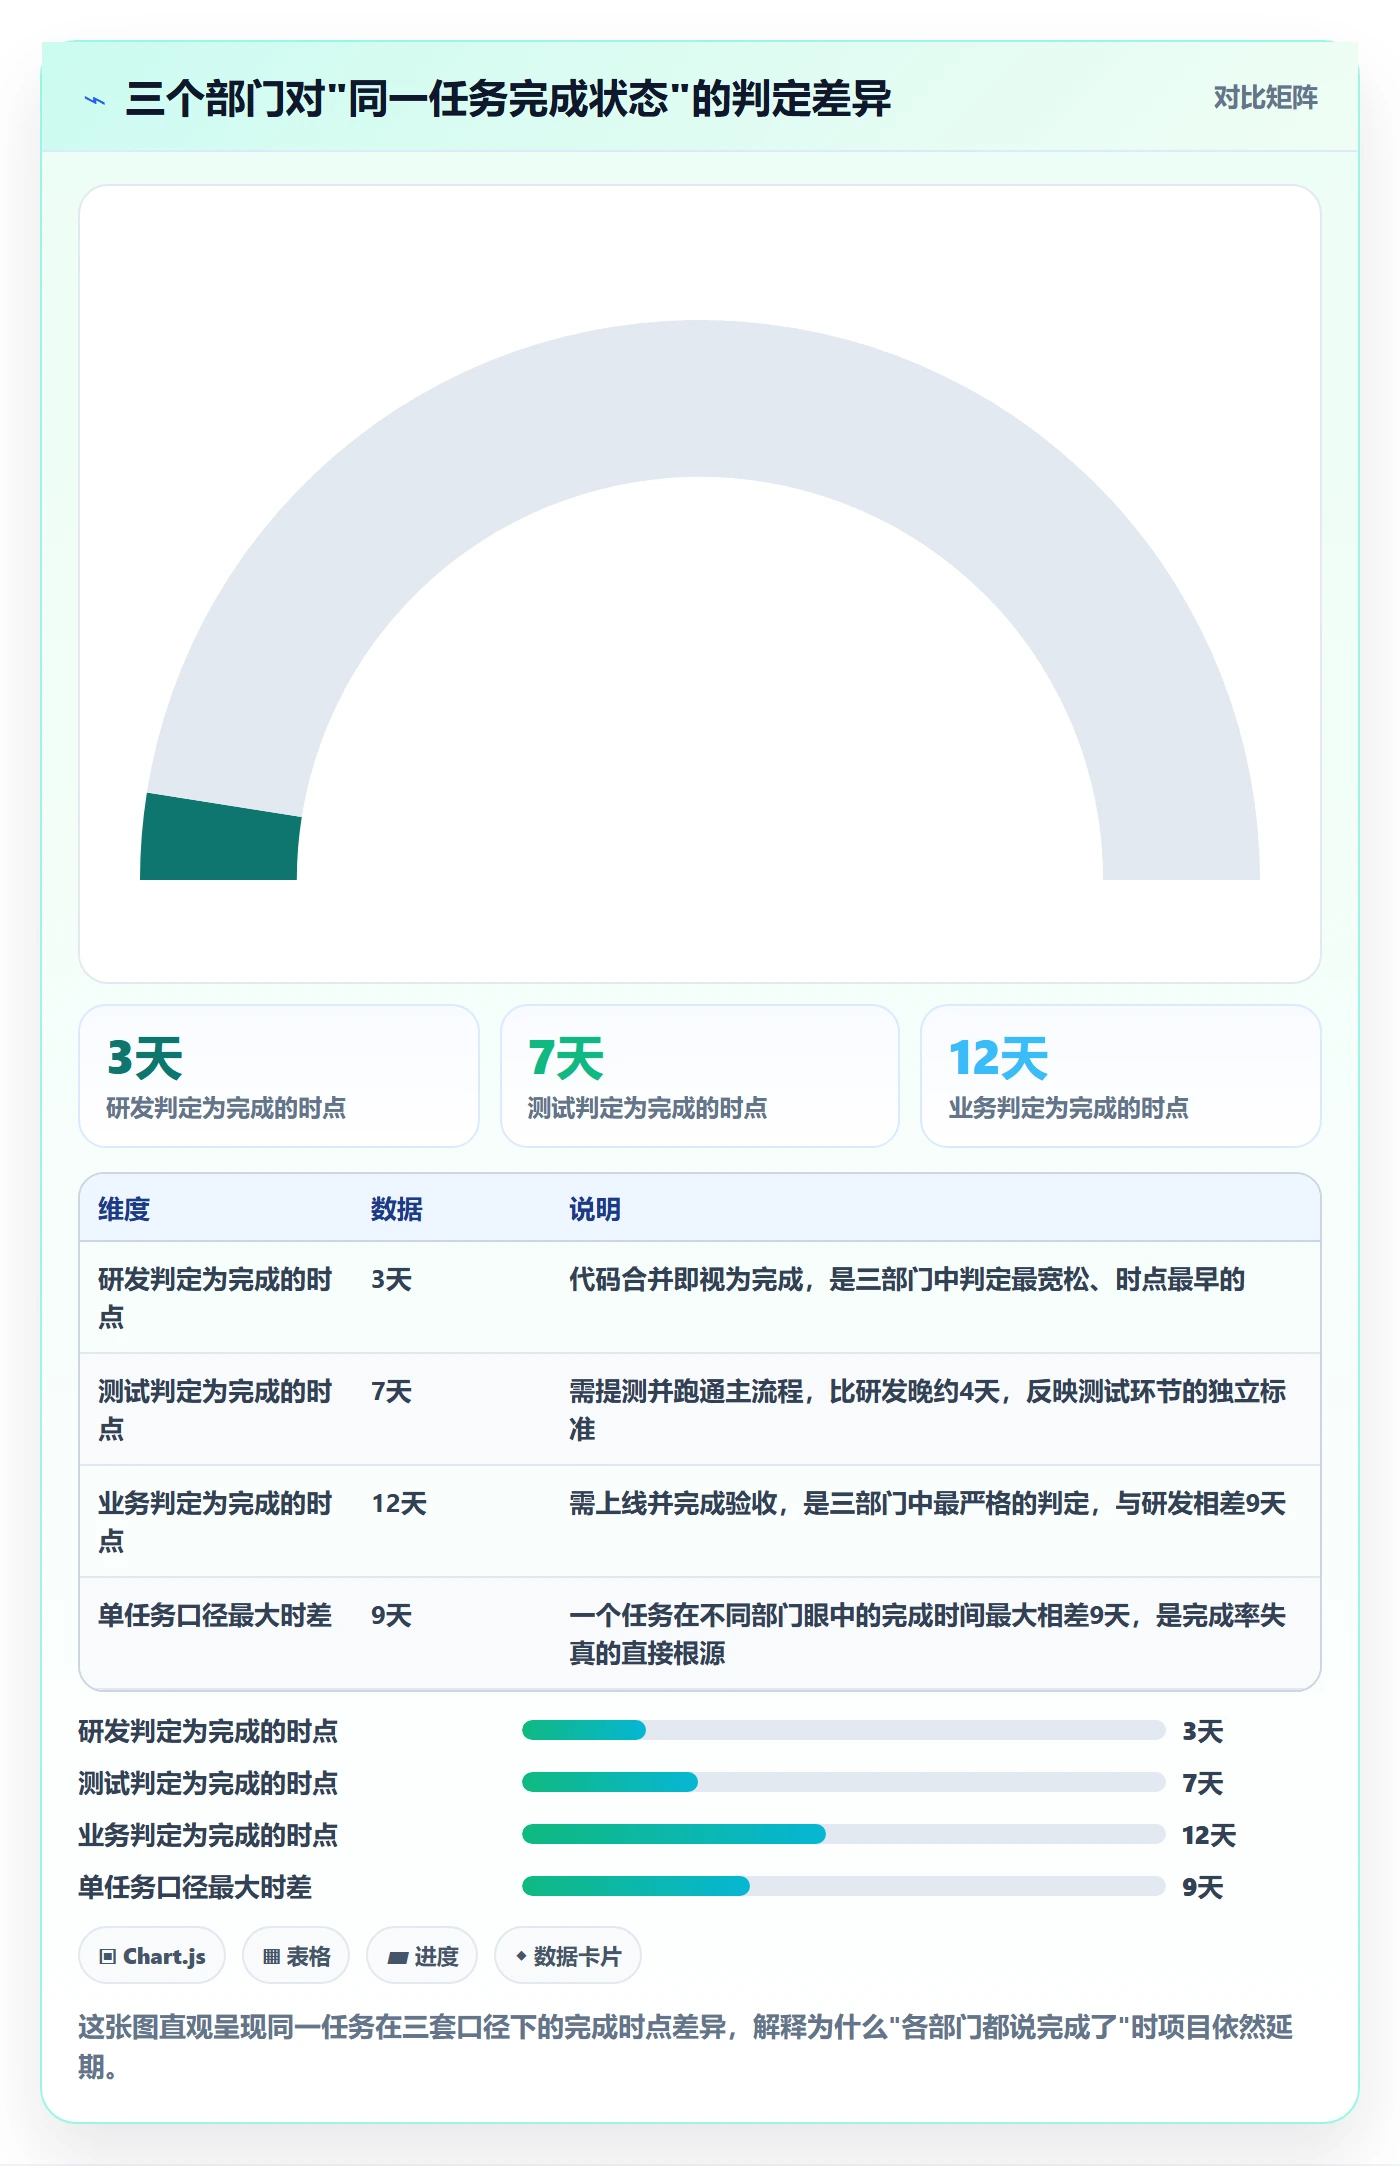Click the explanation starting 需提测并跑通主流程

point(928,1410)
